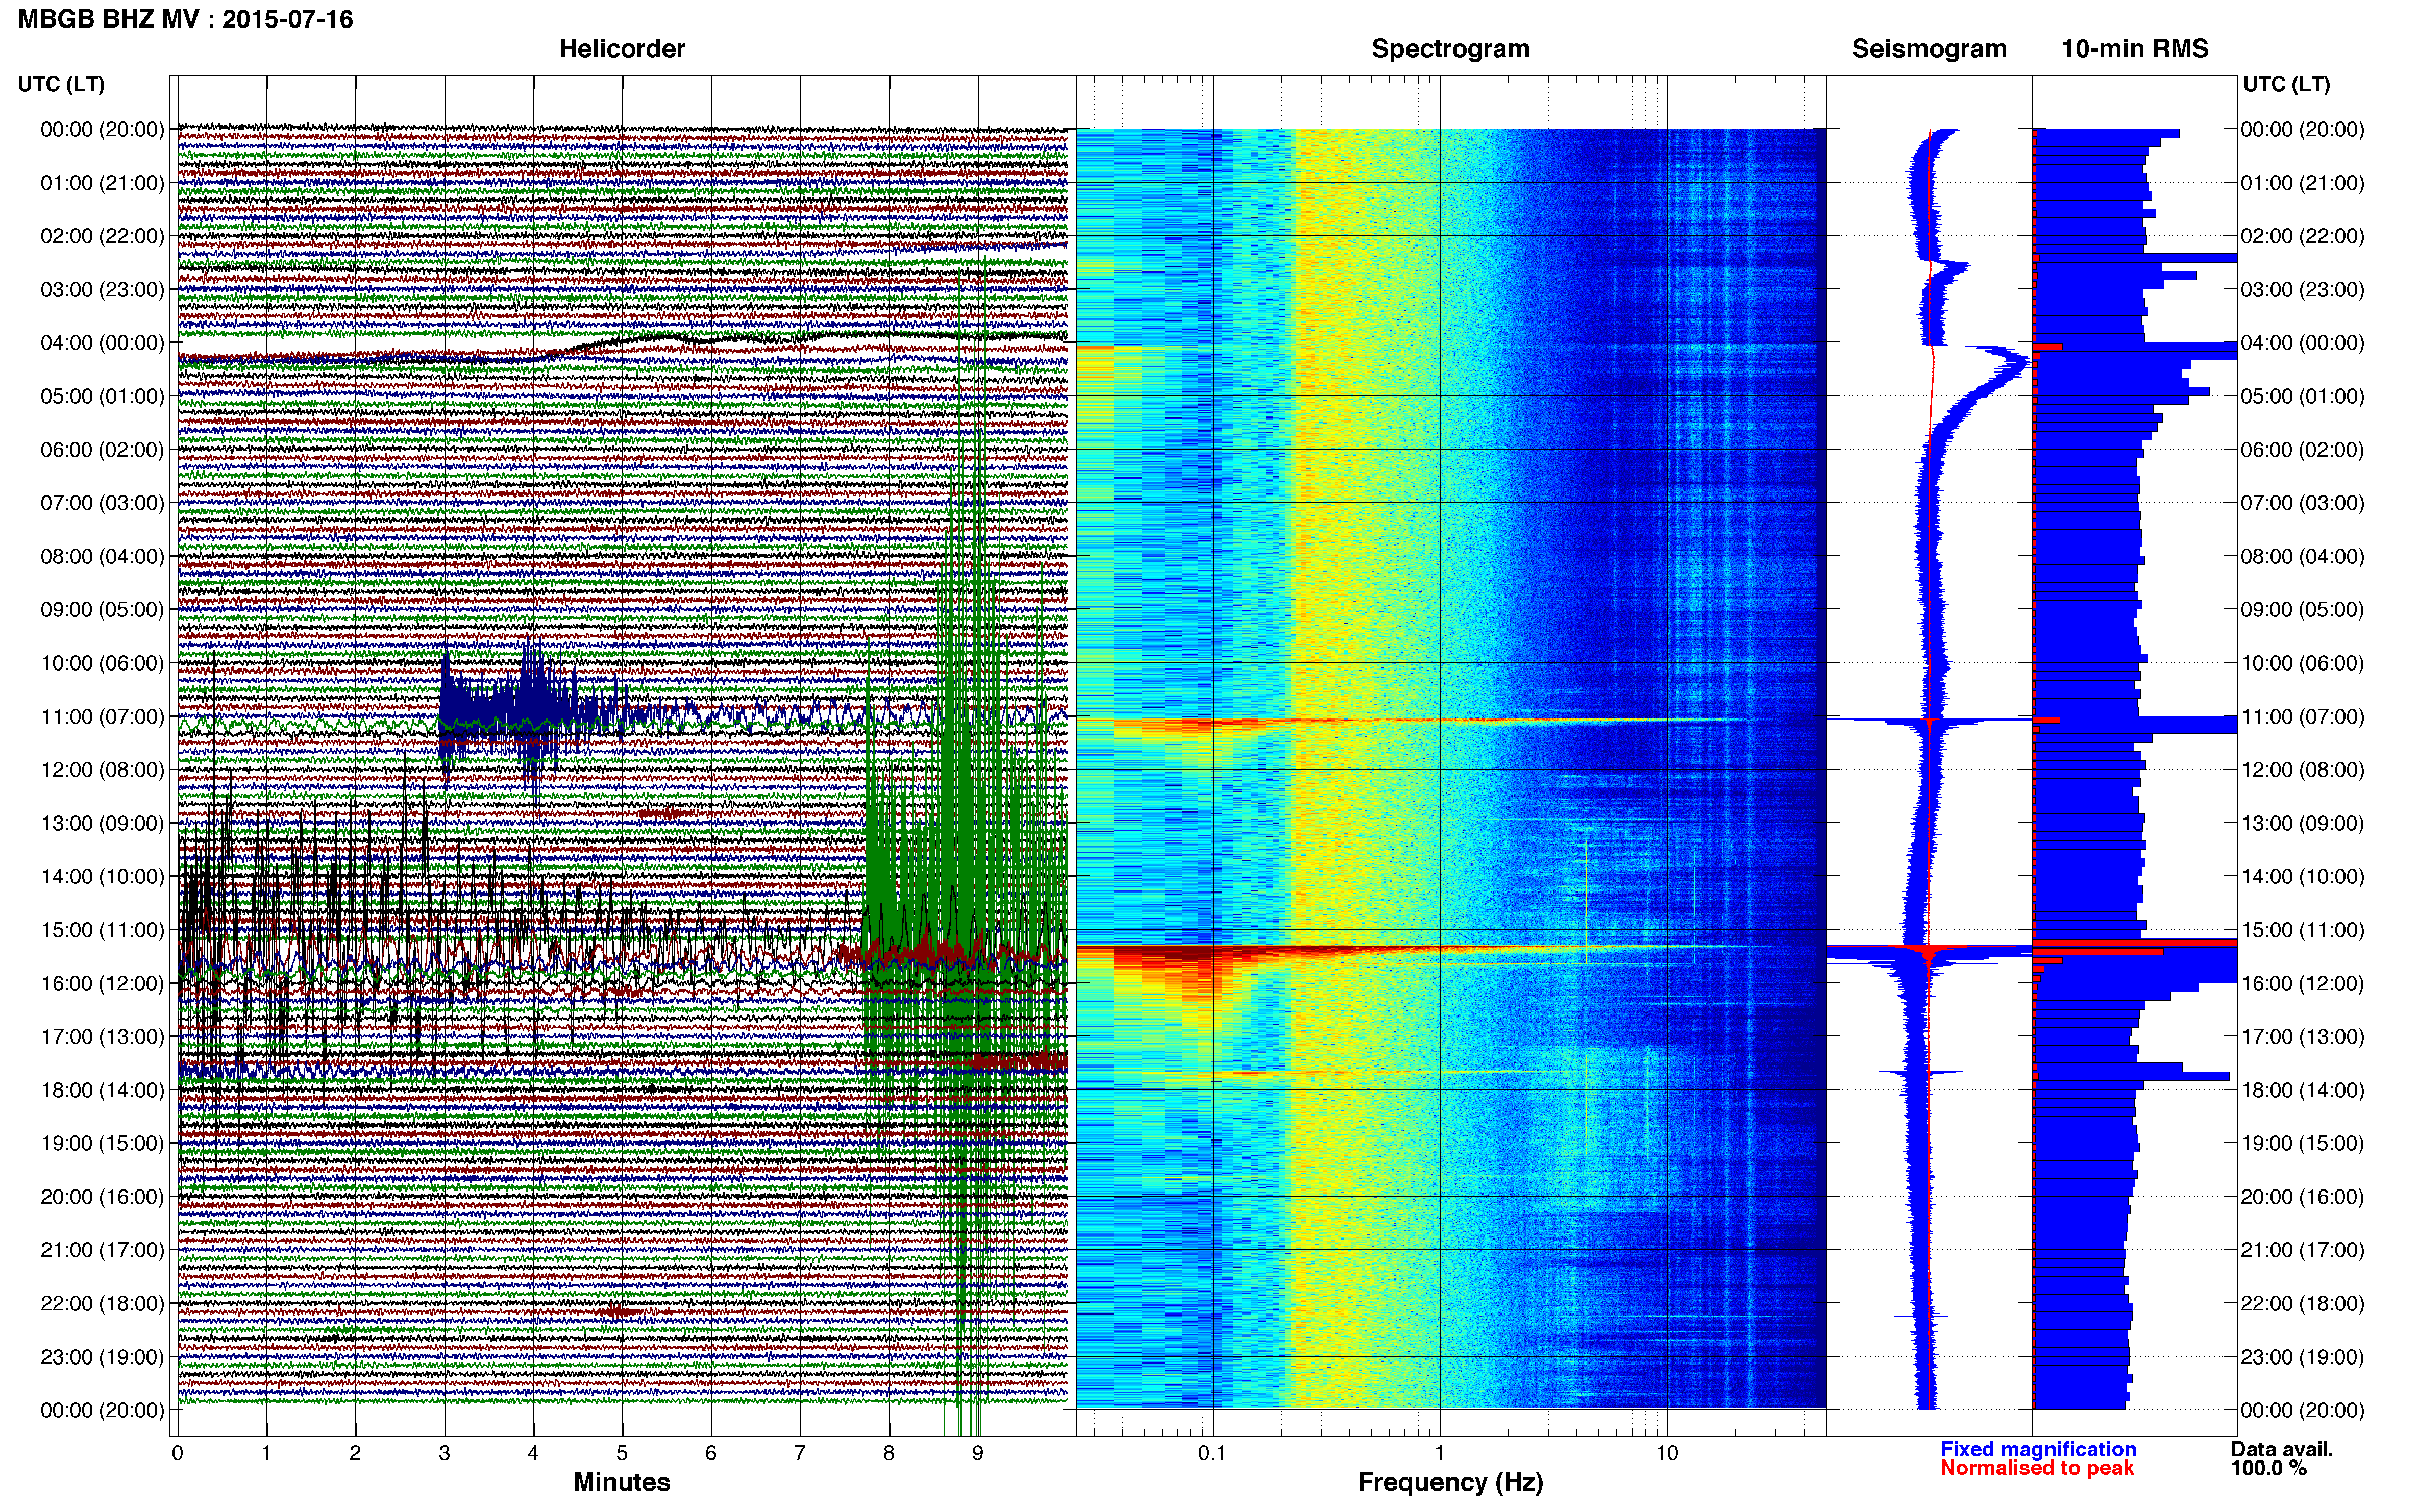Viewport: 2419px width, 1512px height.
Task: Click the 2 tick on Minutes axis
Action: tap(355, 1453)
